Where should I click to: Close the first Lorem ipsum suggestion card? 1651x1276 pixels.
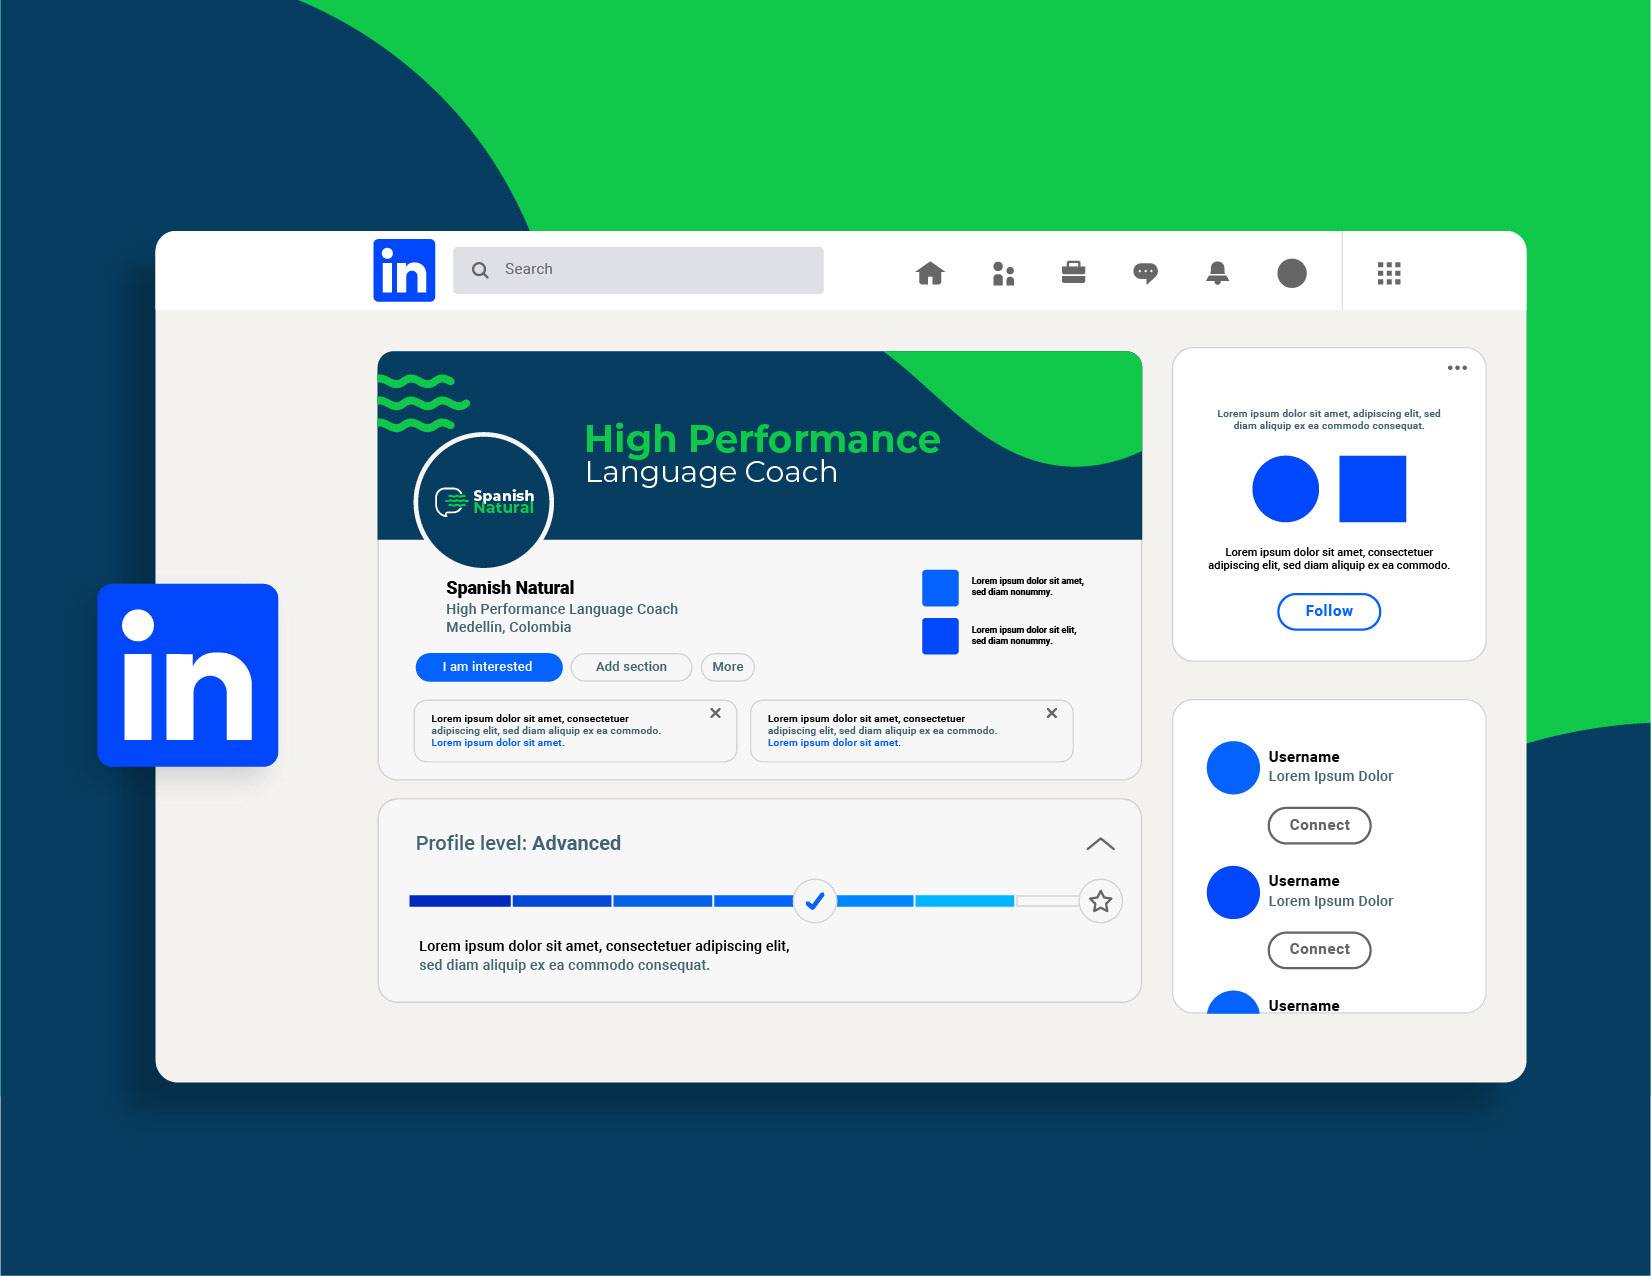coord(715,713)
